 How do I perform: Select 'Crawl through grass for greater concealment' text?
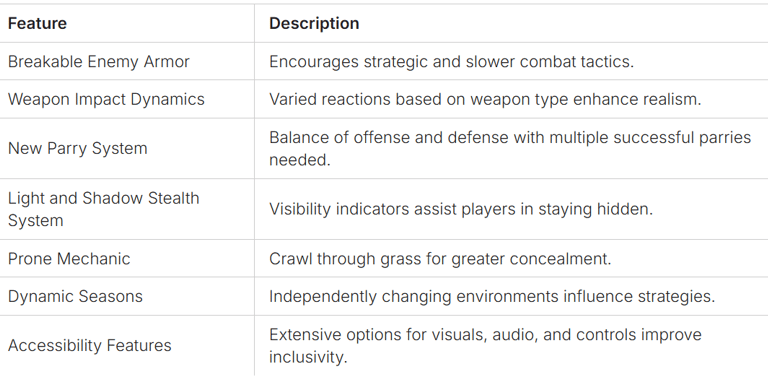pos(440,259)
